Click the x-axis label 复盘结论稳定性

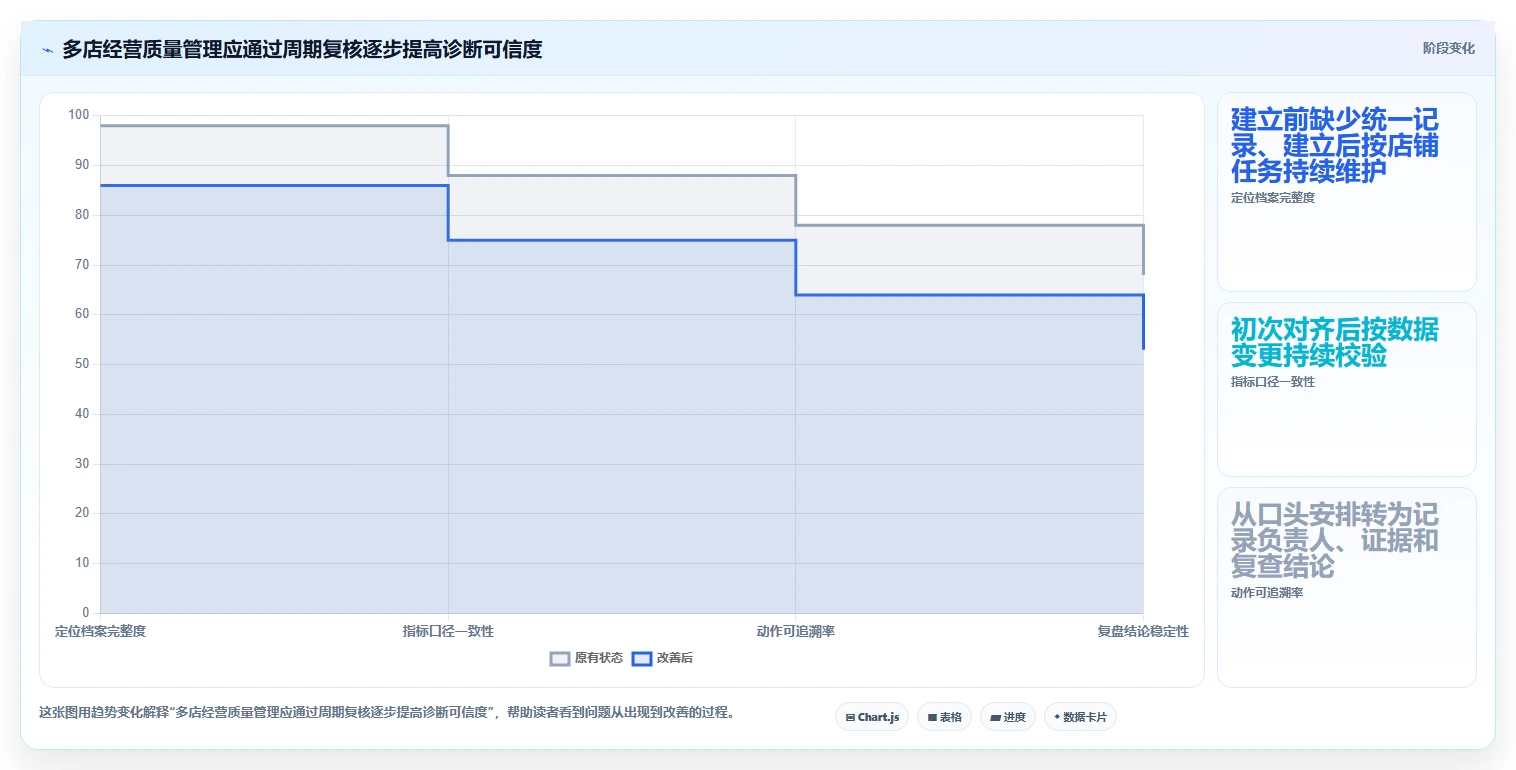pyautogui.click(x=1143, y=631)
